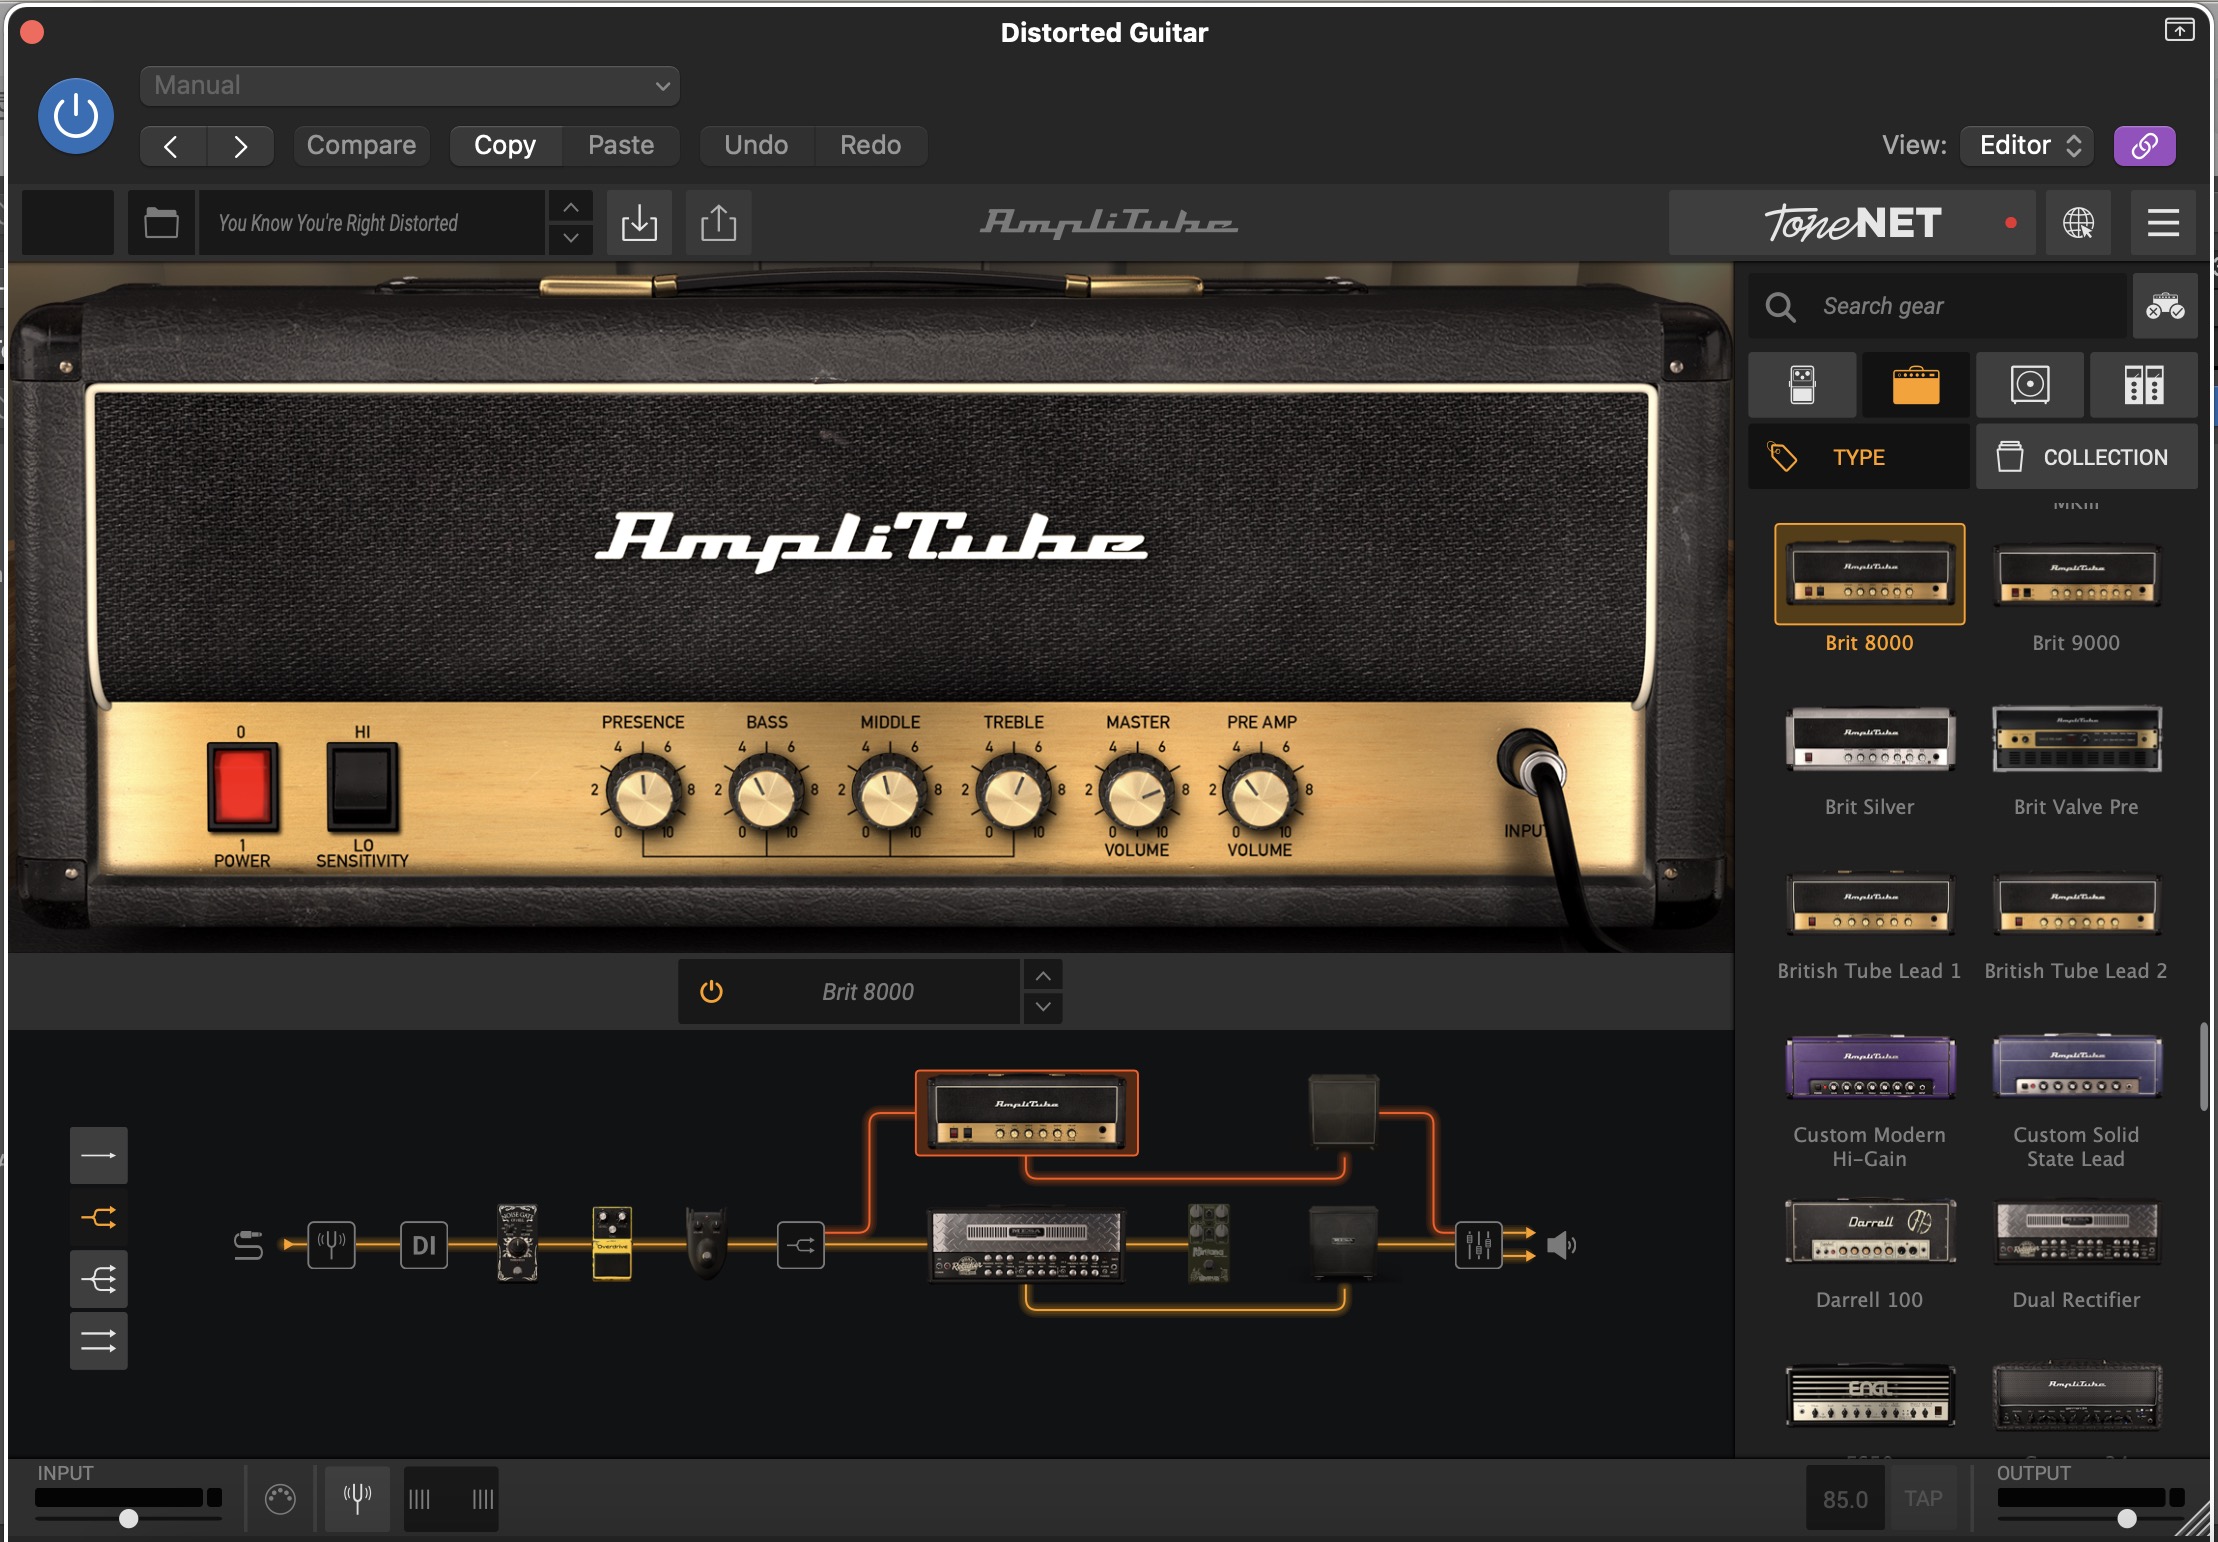Select the amplifier gear category
The width and height of the screenshot is (2218, 1542).
pos(1916,385)
